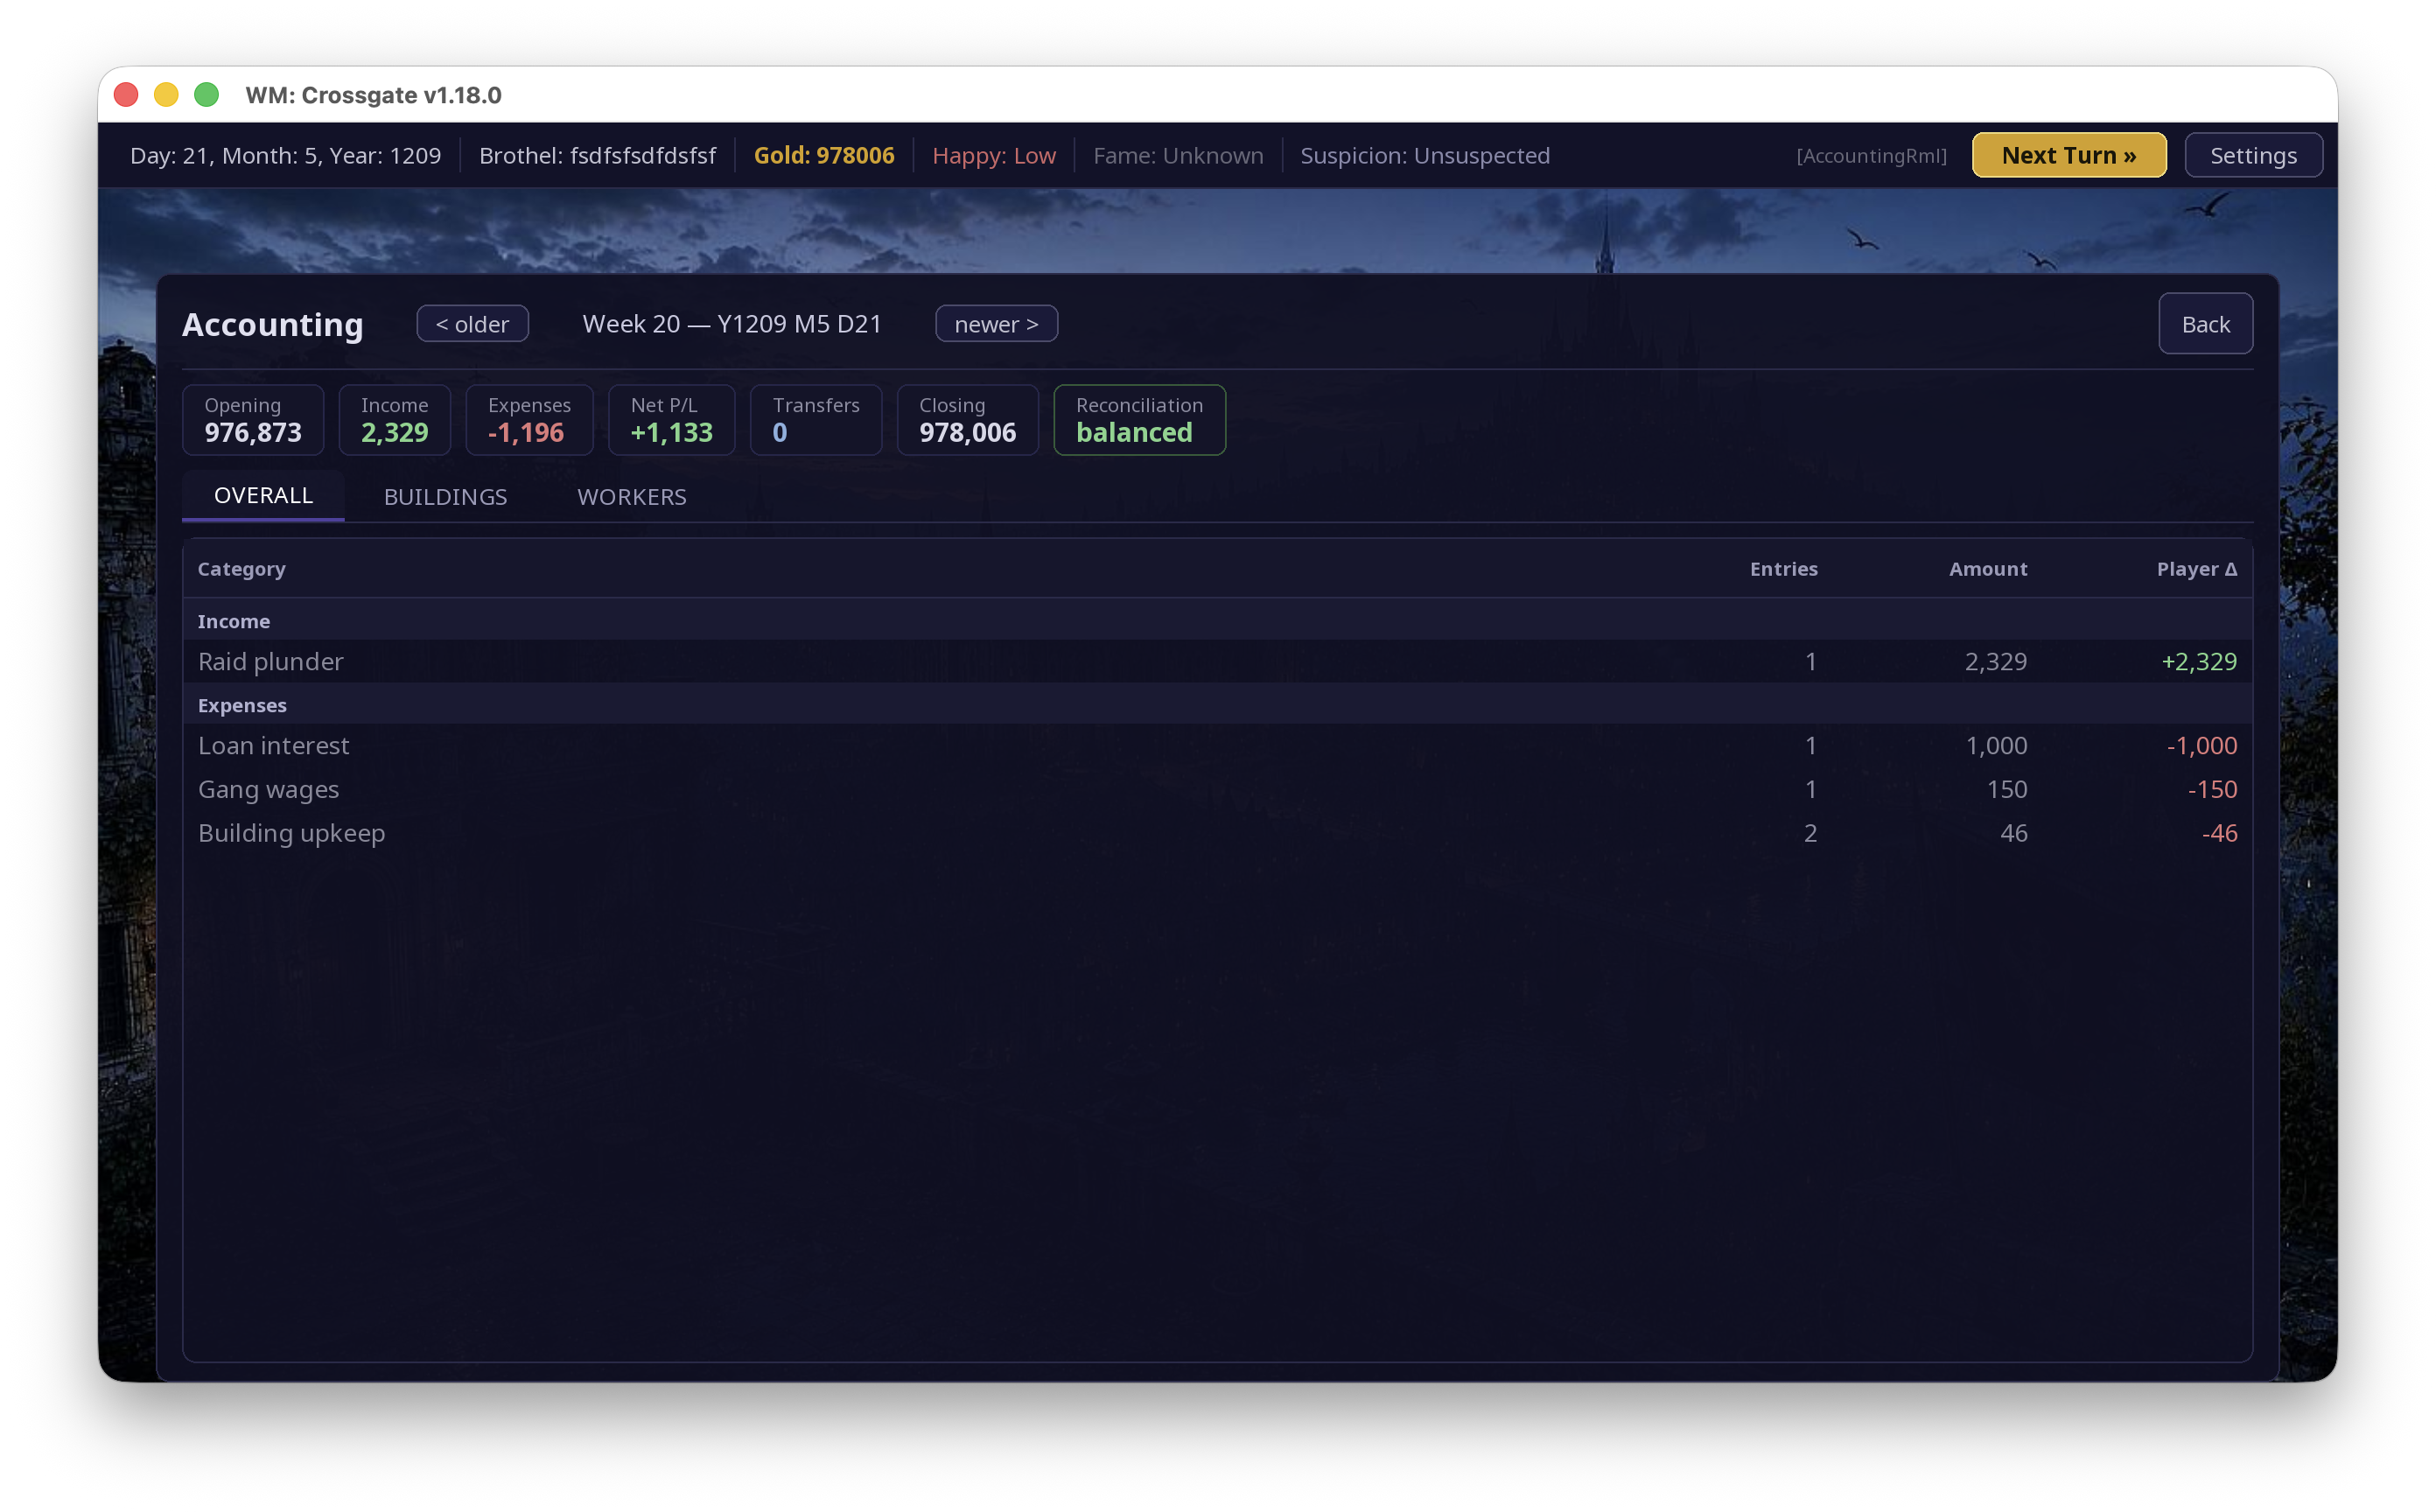Open the Settings menu
This screenshot has height=1512, width=2436.
click(2253, 155)
